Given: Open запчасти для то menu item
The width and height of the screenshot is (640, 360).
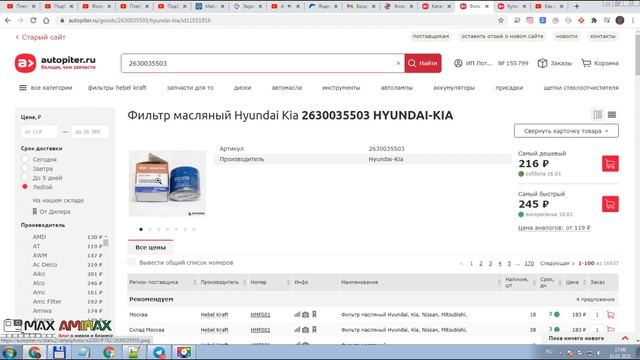Looking at the screenshot, I should [190, 88].
